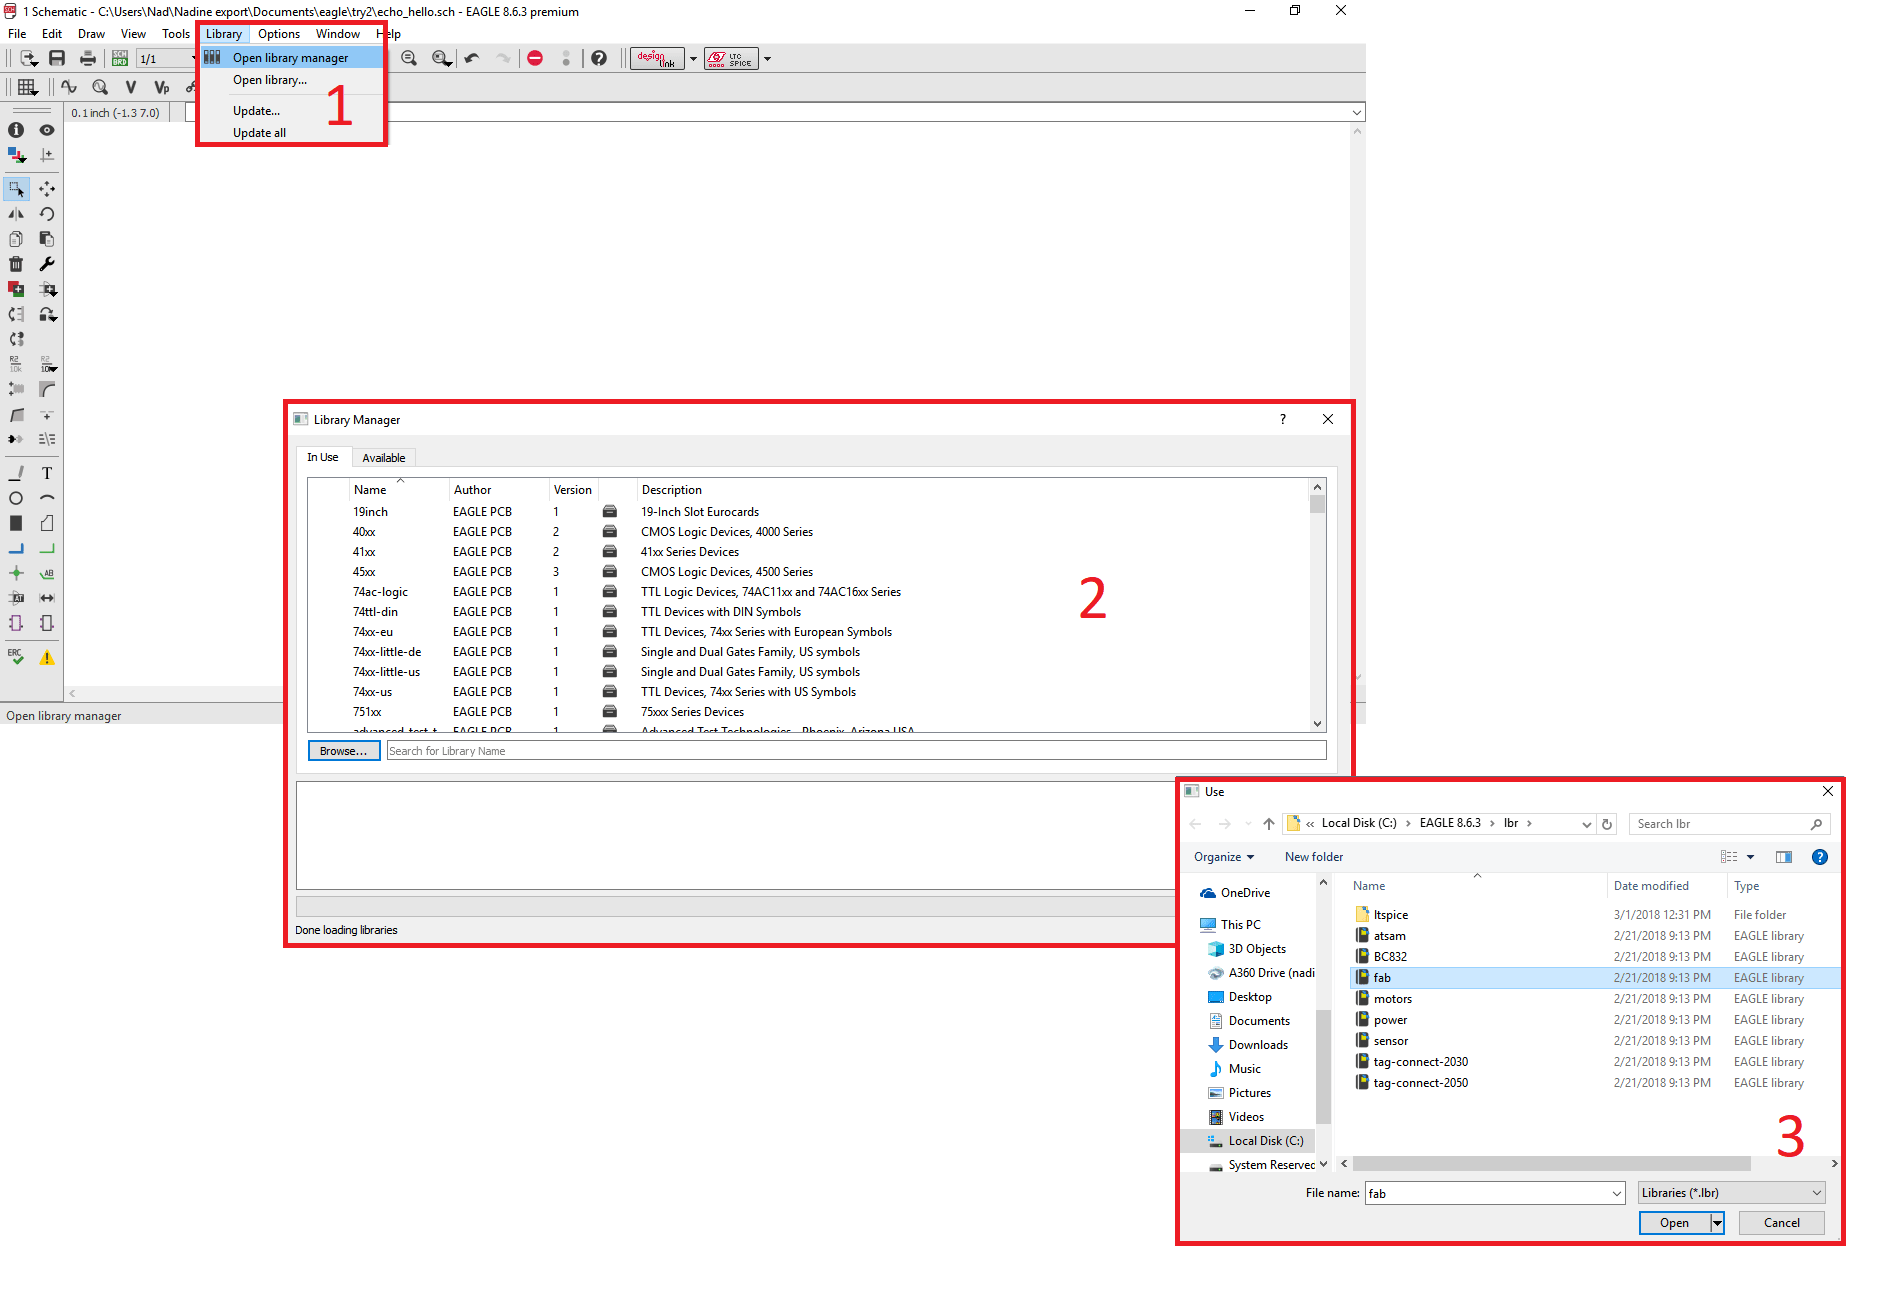Run the ERC check tool
The image size is (1900, 1300).
(x=16, y=656)
